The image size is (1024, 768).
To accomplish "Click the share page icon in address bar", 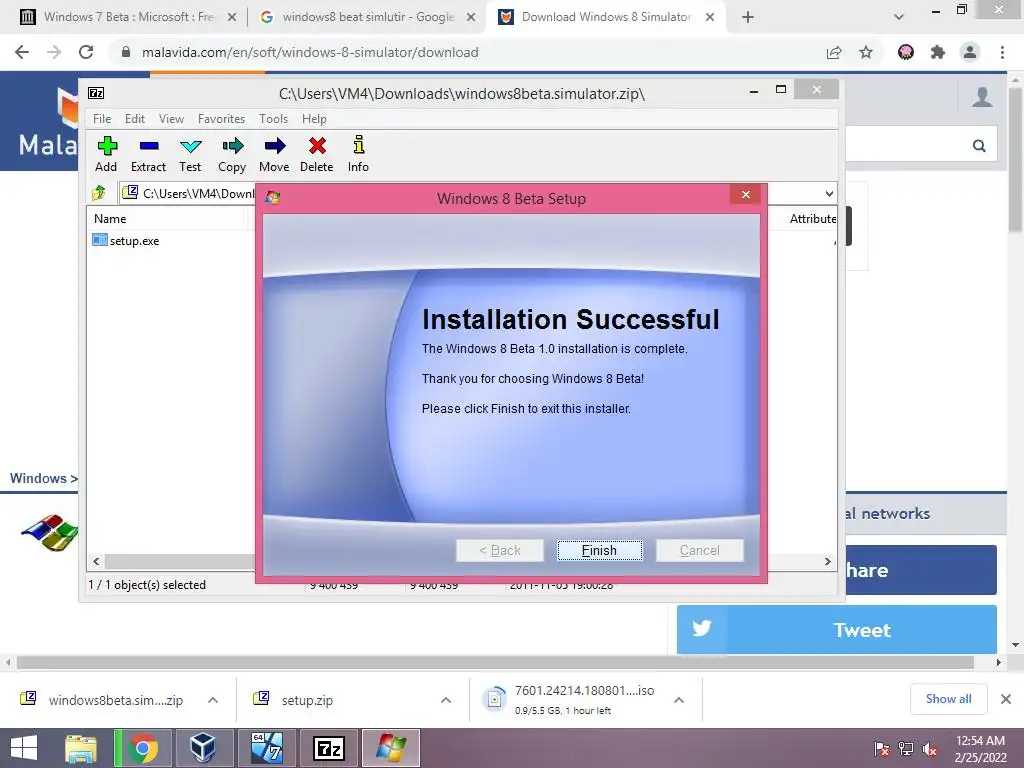I will click(x=834, y=53).
